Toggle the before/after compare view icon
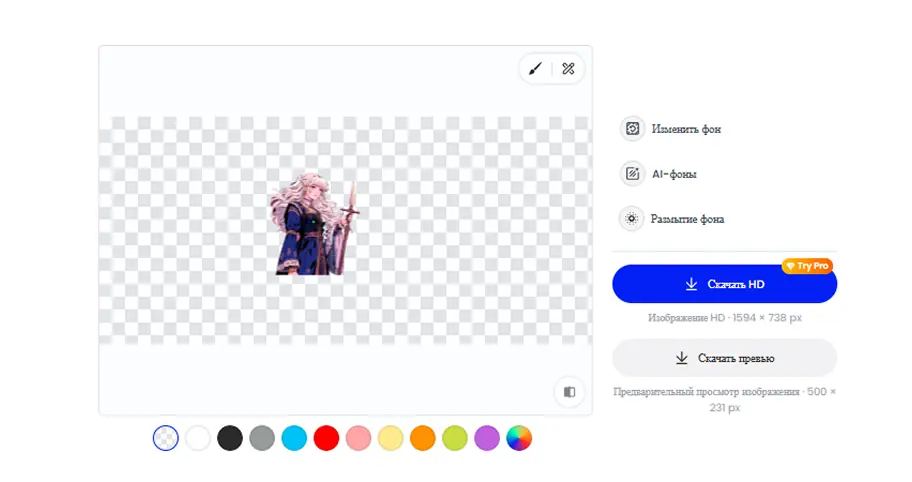The height and width of the screenshot is (482, 912). 569,392
